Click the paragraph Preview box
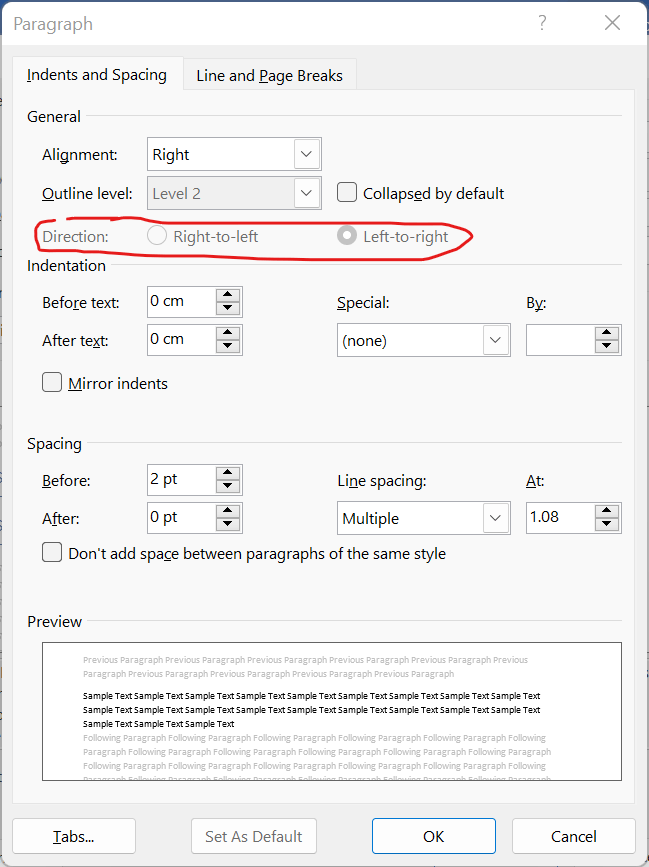The height and width of the screenshot is (867, 649). click(x=332, y=711)
